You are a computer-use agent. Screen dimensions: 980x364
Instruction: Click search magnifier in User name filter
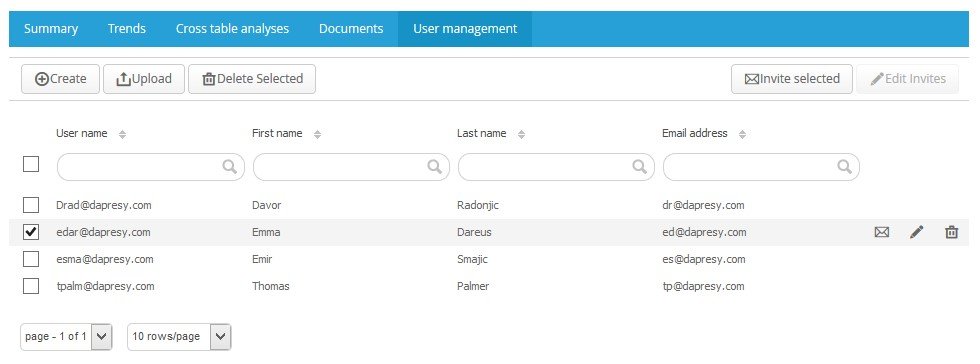coord(230,166)
